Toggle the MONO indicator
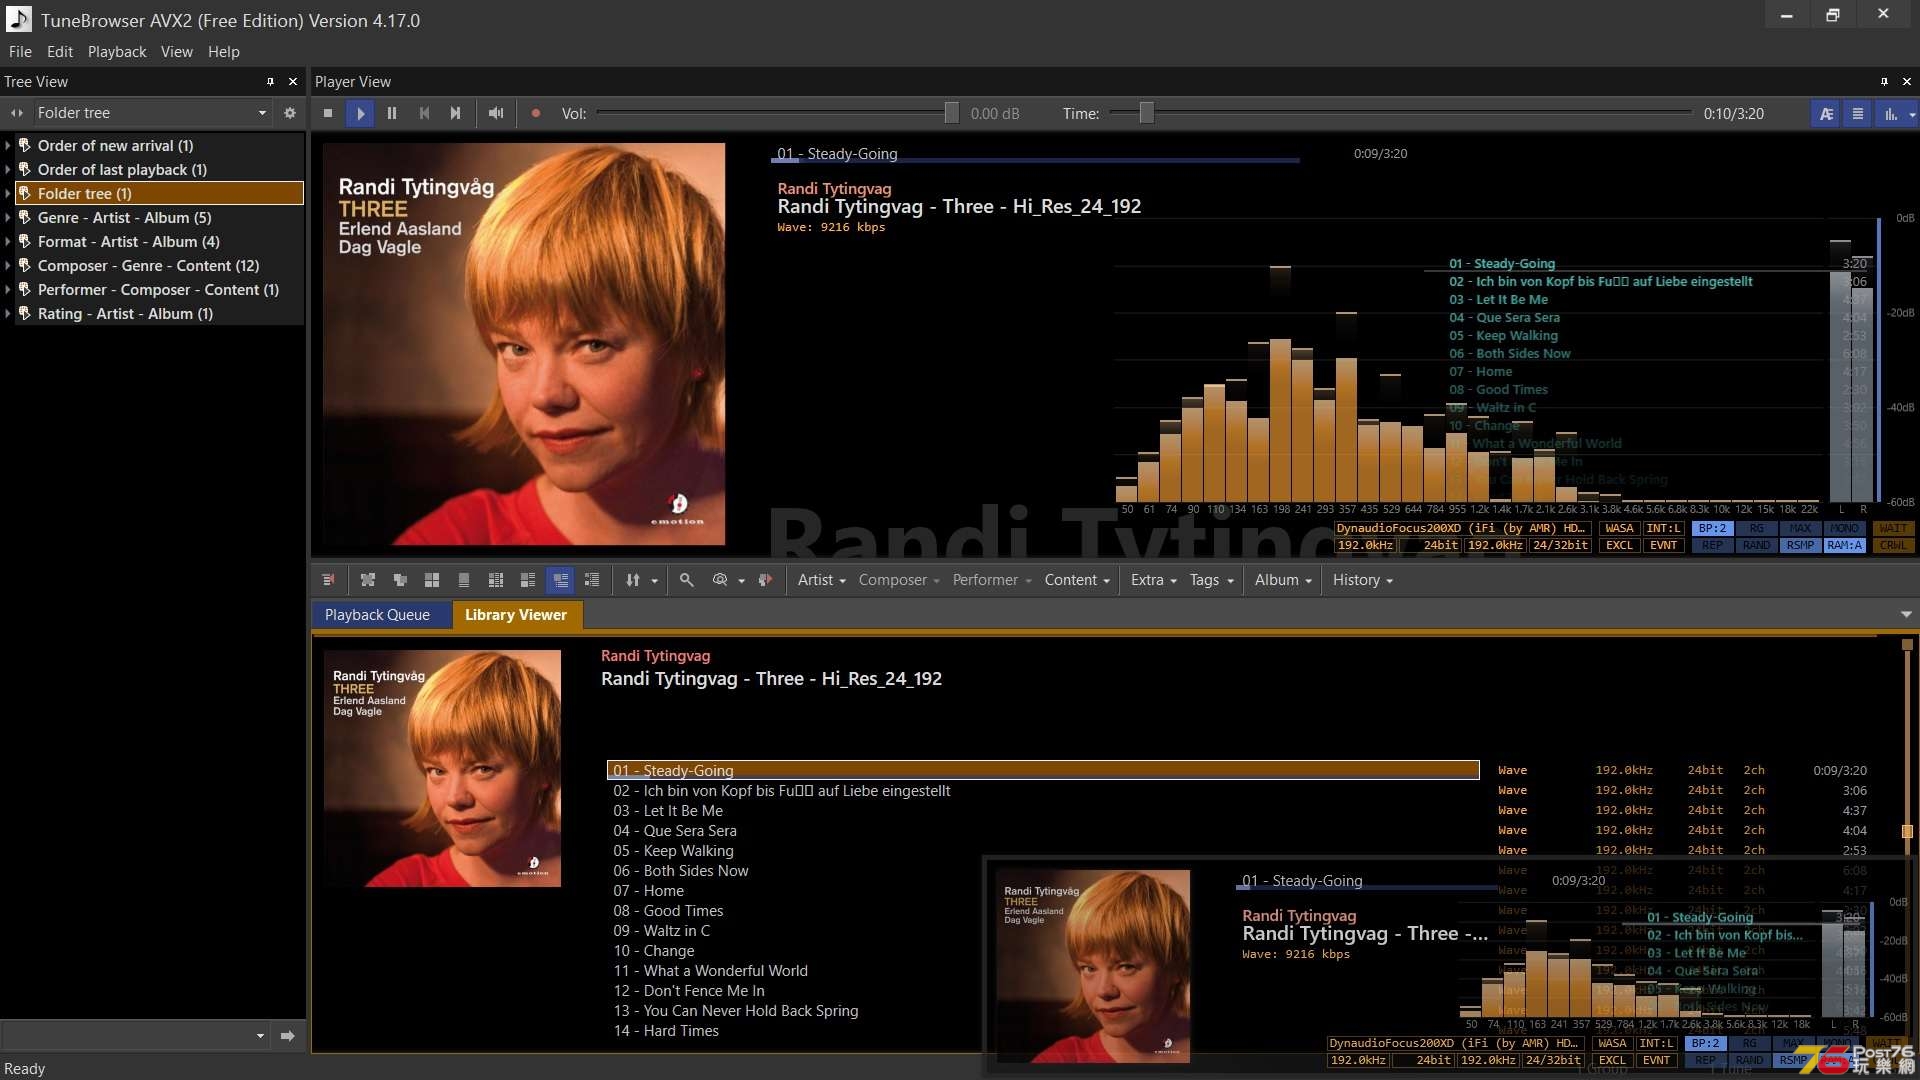This screenshot has height=1080, width=1920. click(1844, 529)
